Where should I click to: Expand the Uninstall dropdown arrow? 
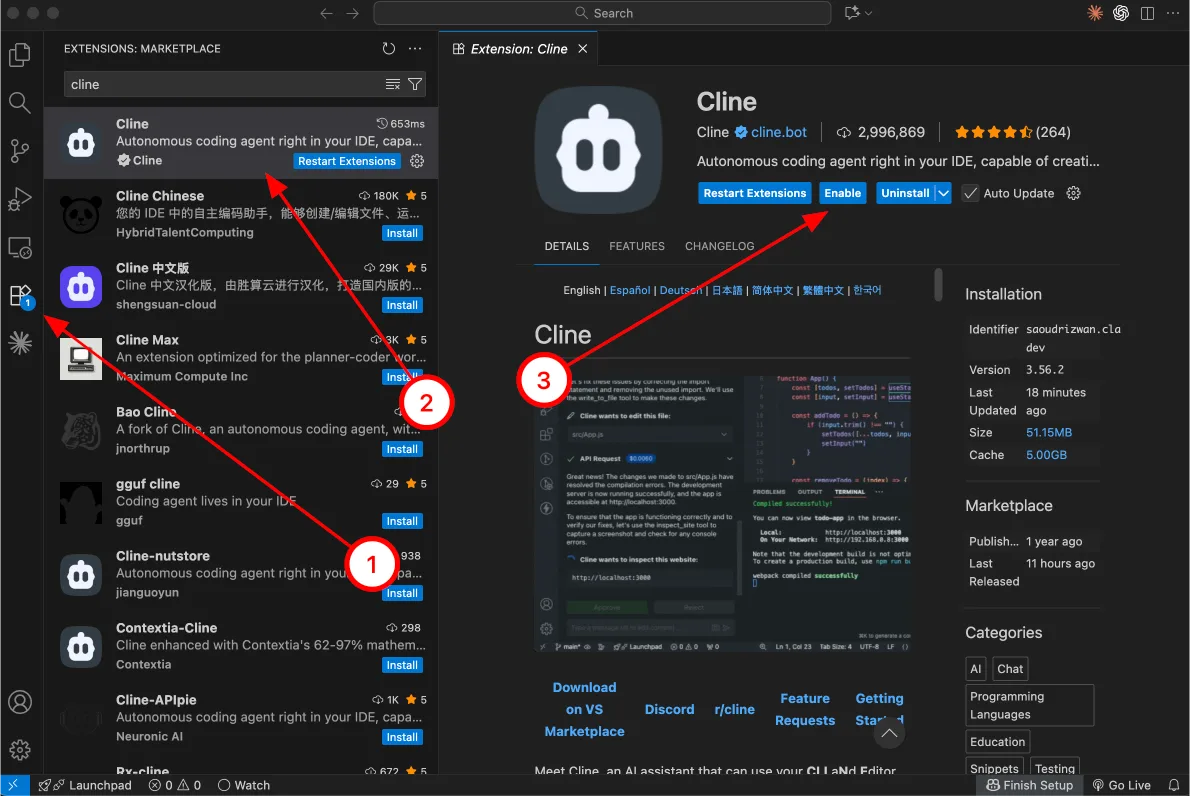pyautogui.click(x=943, y=193)
